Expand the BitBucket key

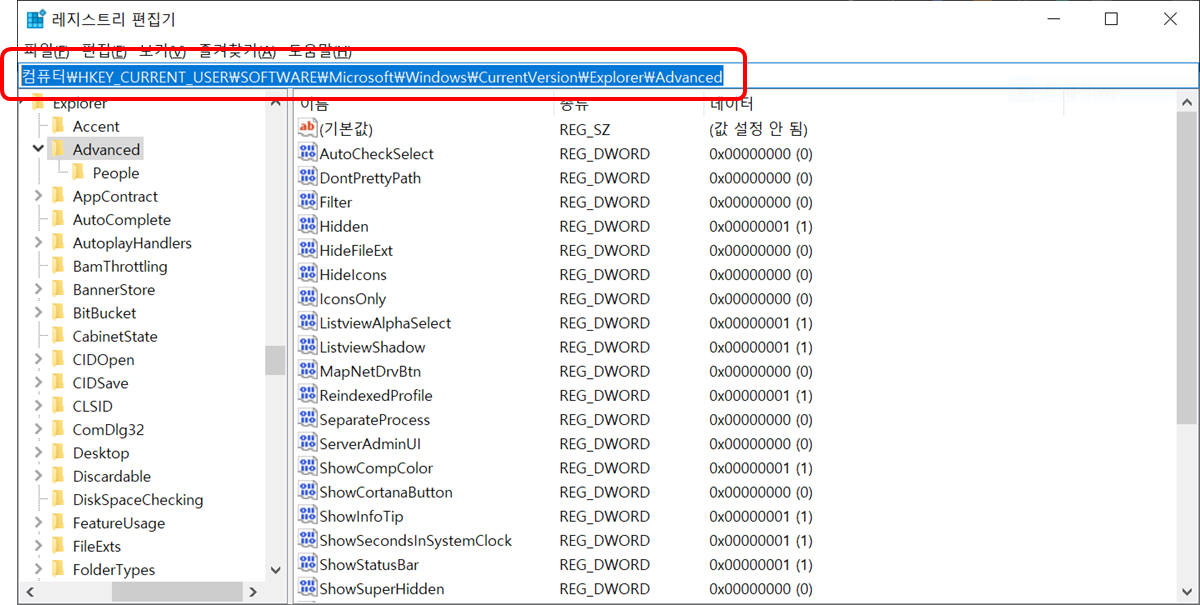pyautogui.click(x=38, y=312)
